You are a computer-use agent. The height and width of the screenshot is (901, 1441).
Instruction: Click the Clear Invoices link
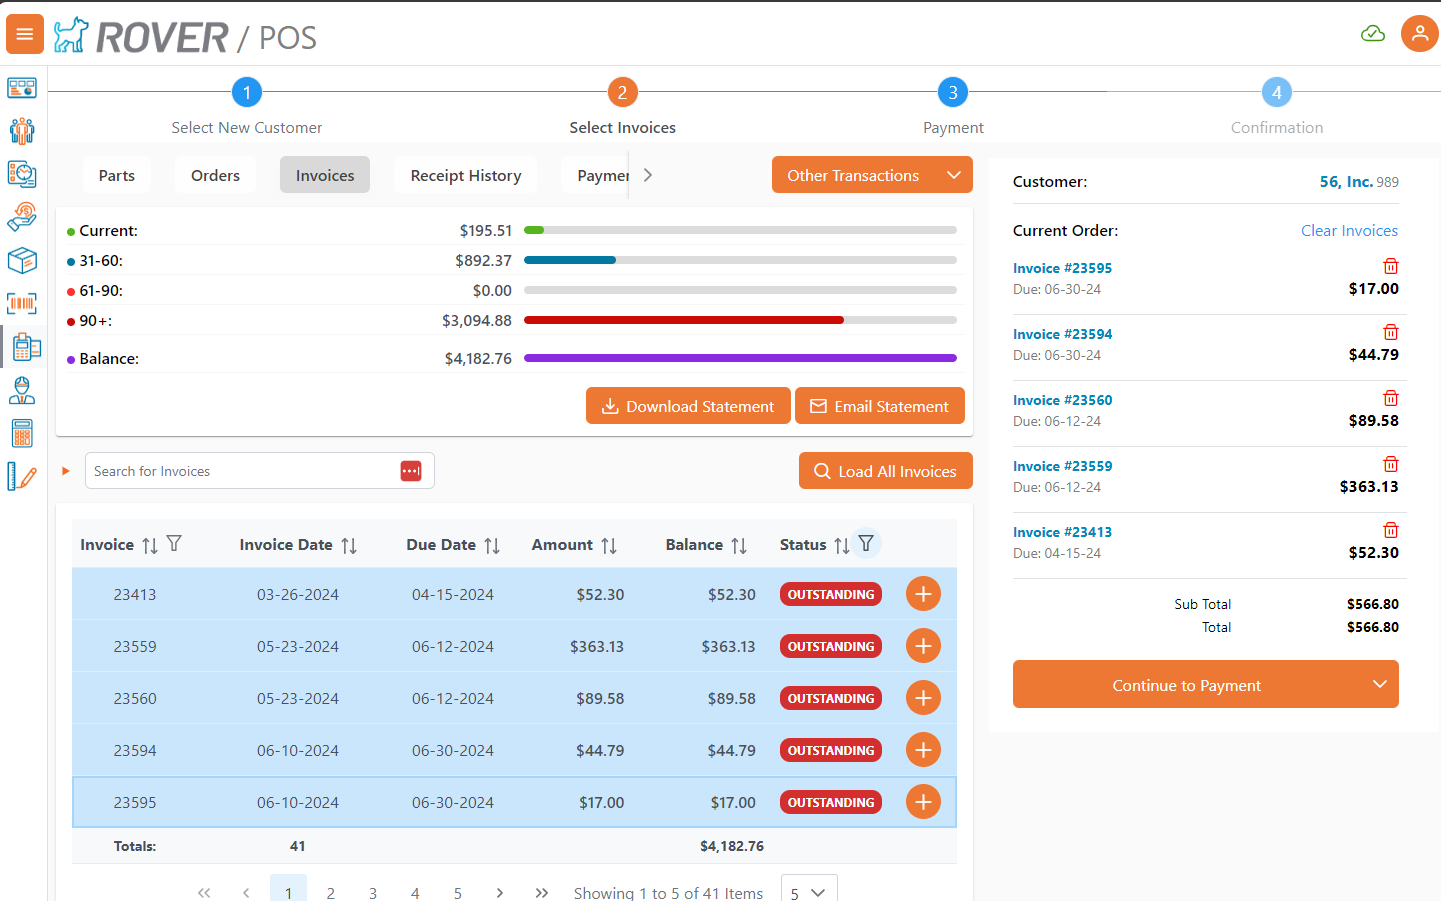click(1349, 230)
